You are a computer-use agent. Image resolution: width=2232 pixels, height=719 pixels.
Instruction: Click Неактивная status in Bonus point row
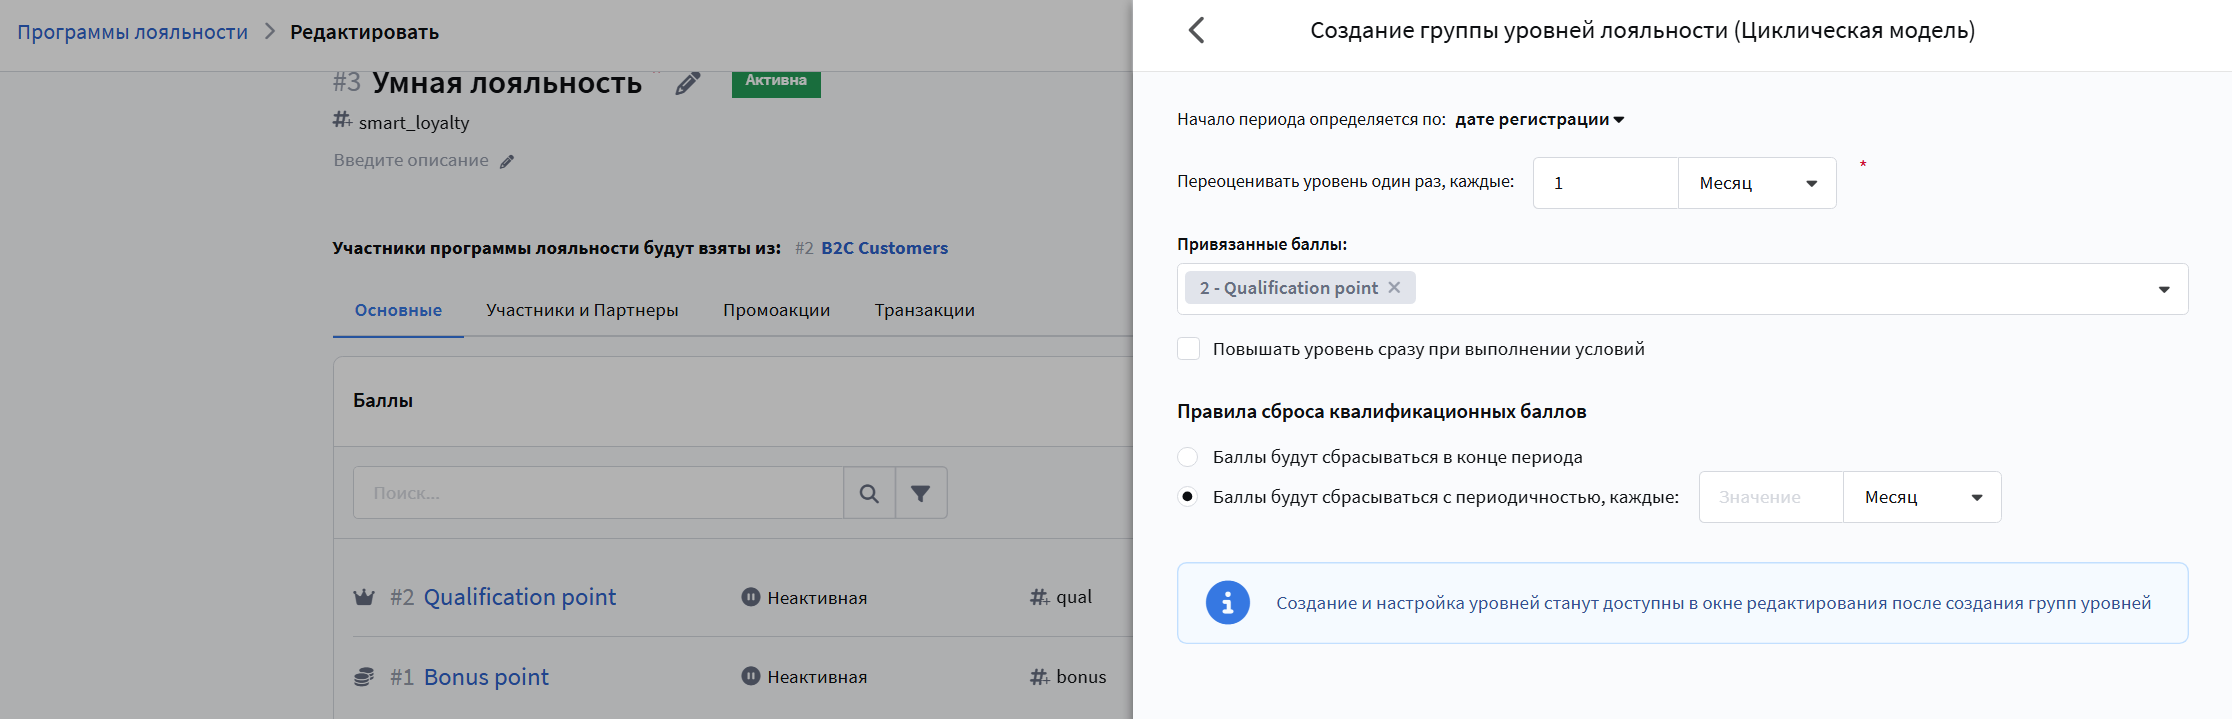pyautogui.click(x=817, y=677)
